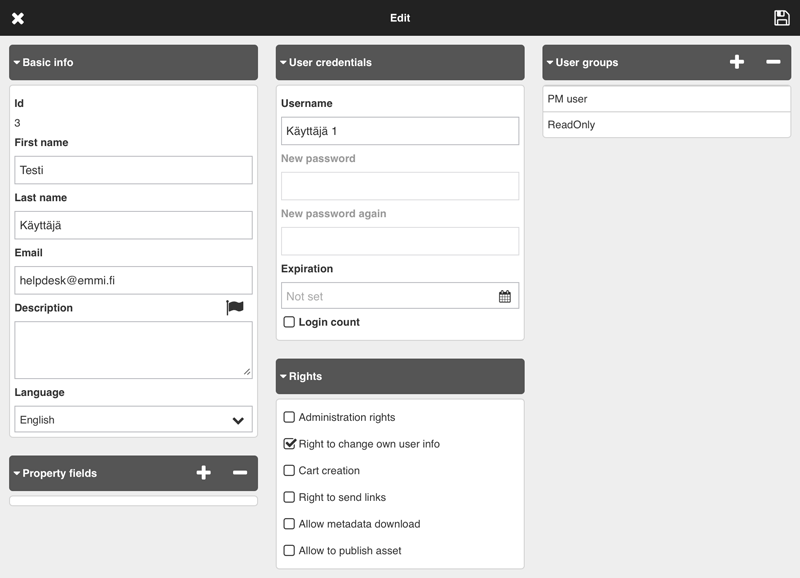800x578 pixels.
Task: Click the flag icon beside Description
Action: click(x=235, y=308)
